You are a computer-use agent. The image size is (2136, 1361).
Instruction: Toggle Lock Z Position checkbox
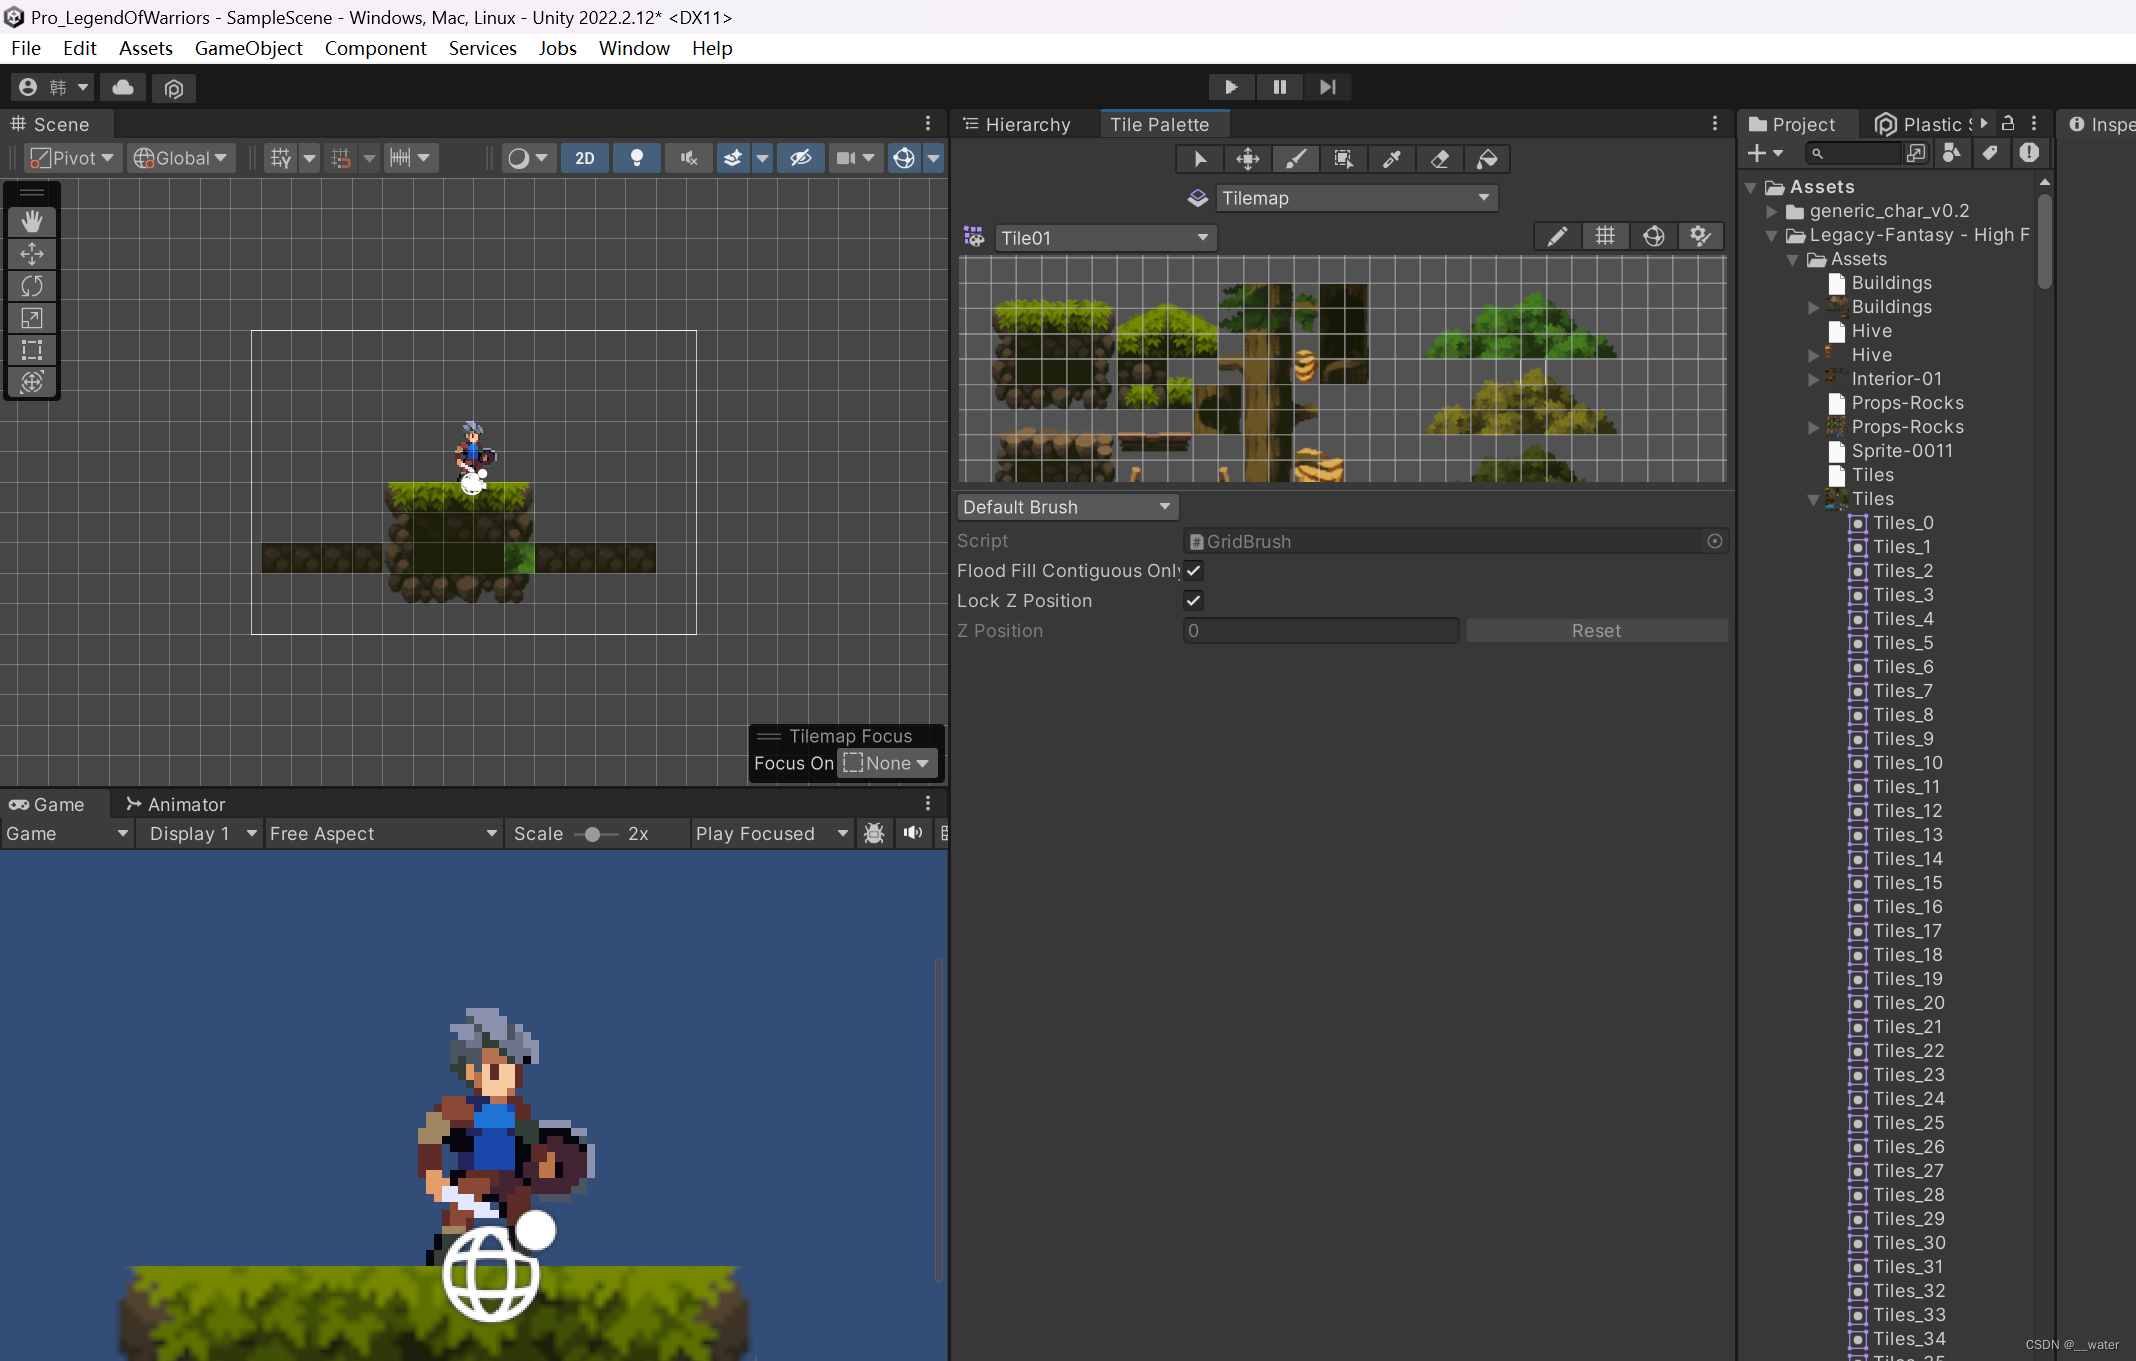pos(1193,601)
